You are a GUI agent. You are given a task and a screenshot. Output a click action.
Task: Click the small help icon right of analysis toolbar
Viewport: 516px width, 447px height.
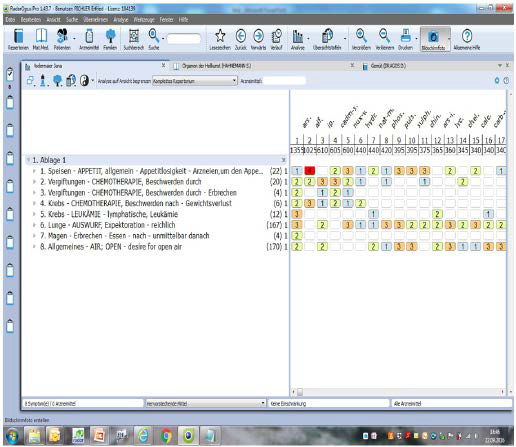(x=506, y=80)
